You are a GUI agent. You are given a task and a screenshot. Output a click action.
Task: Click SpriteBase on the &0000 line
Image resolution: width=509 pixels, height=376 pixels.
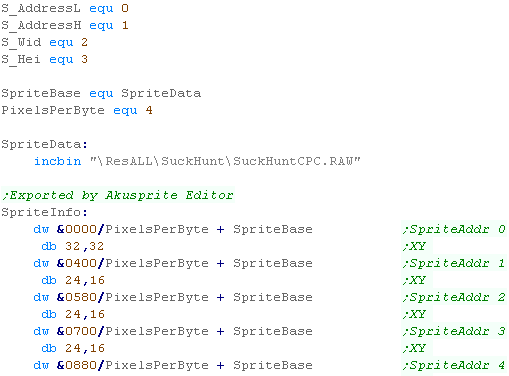(273, 229)
